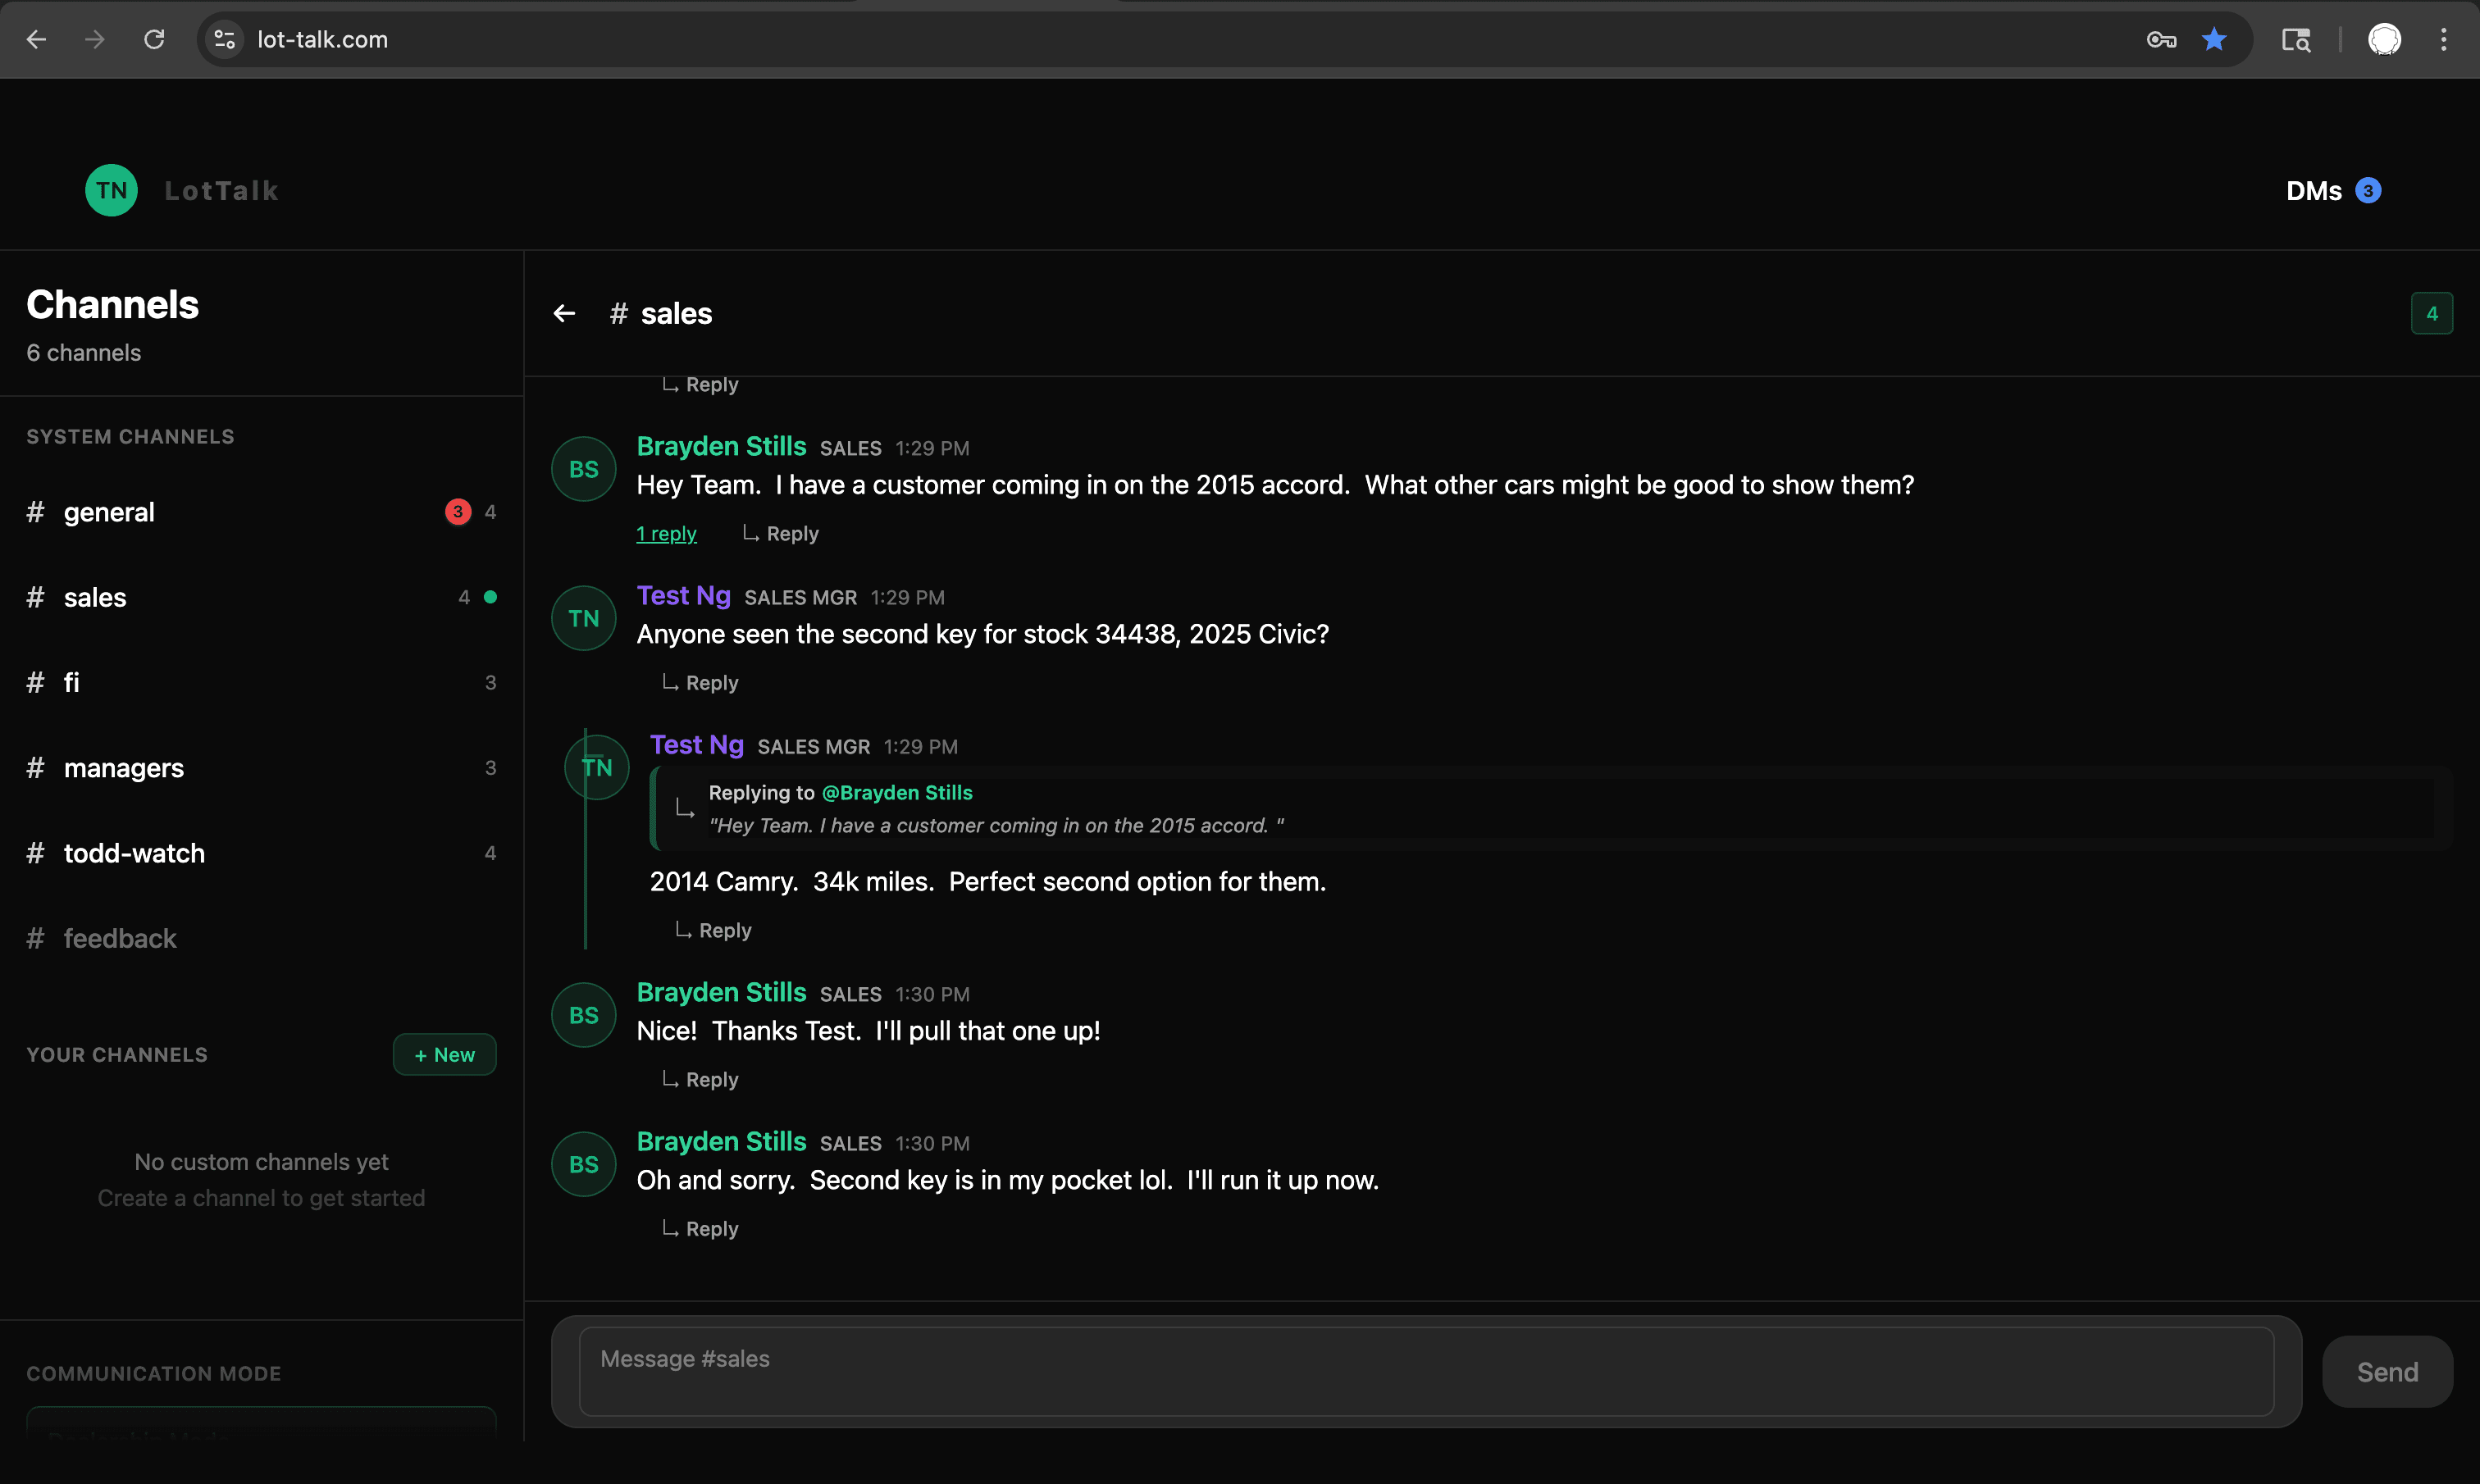Open Chrome's three-dot menu
This screenshot has width=2480, height=1484.
coord(2444,40)
